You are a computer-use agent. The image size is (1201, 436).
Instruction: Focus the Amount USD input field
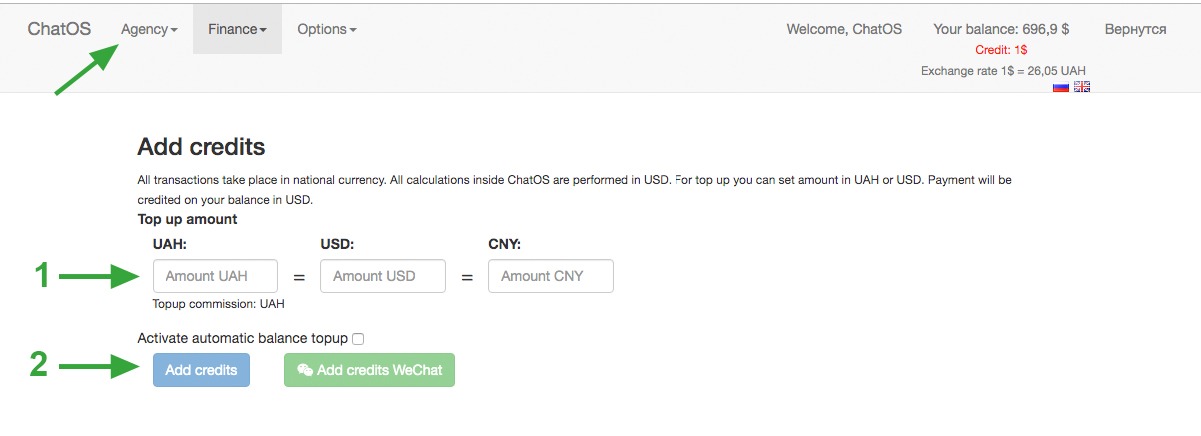383,276
